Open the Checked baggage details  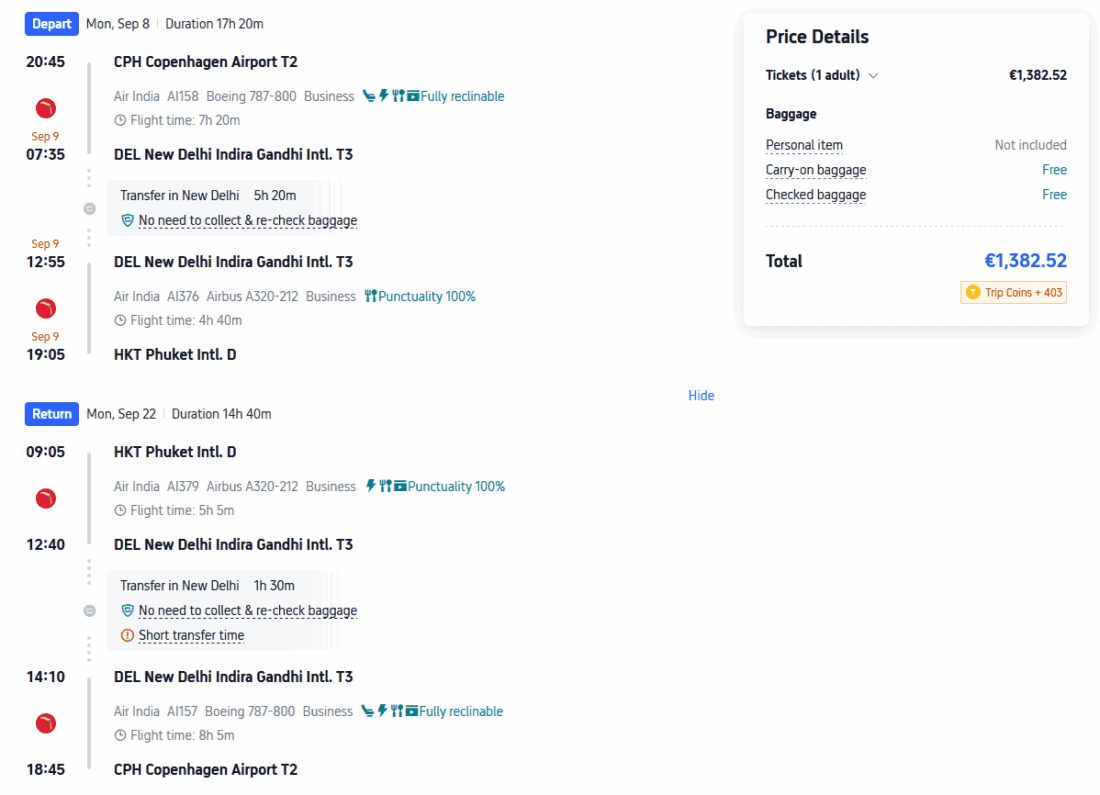(816, 195)
